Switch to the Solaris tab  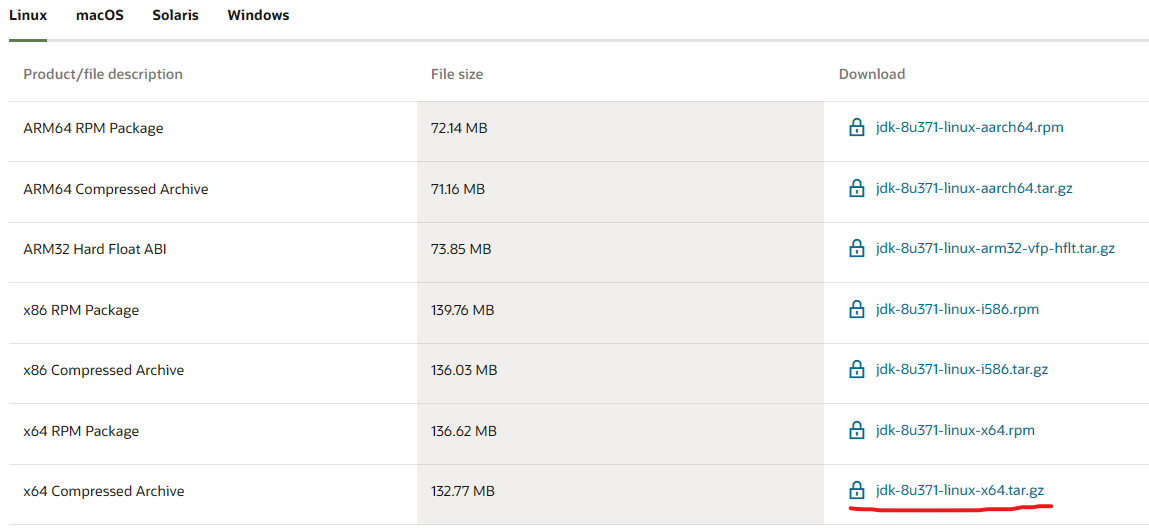[x=175, y=15]
